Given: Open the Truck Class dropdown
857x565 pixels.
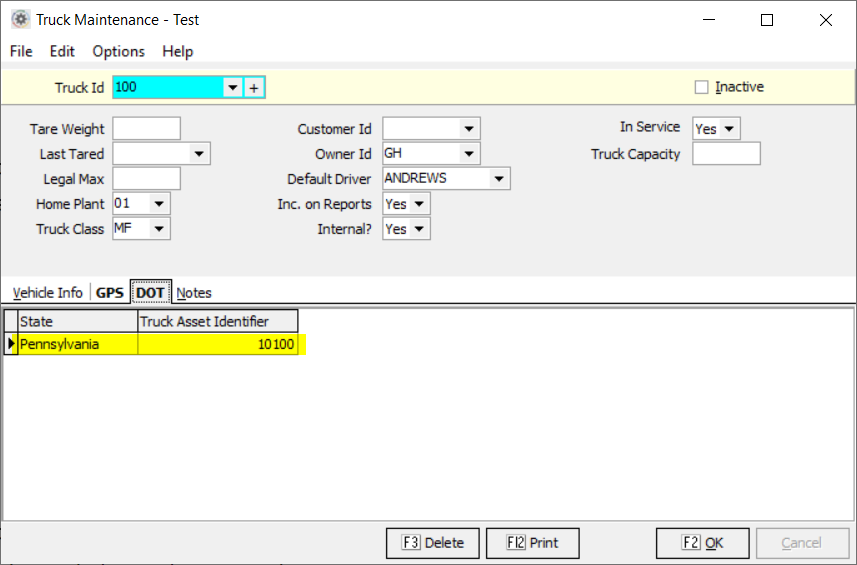Looking at the screenshot, I should pyautogui.click(x=159, y=229).
